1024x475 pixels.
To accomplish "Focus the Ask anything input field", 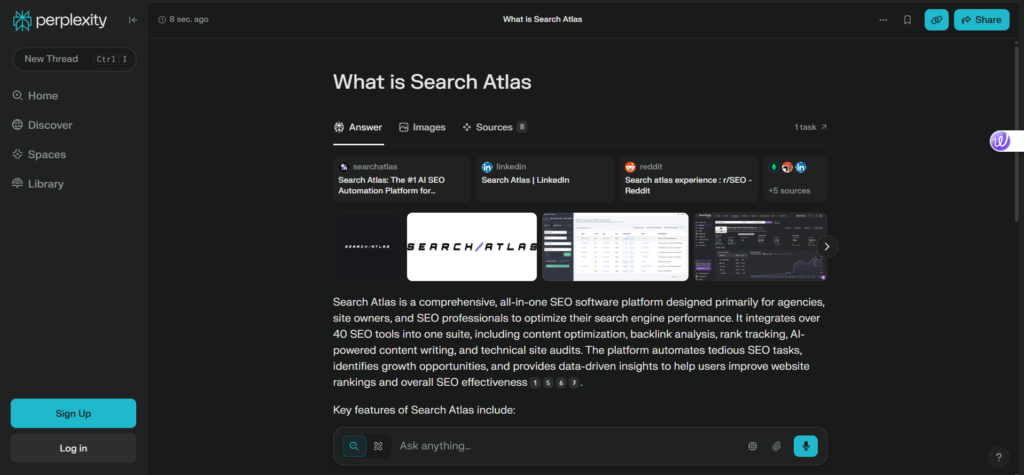I will [568, 446].
